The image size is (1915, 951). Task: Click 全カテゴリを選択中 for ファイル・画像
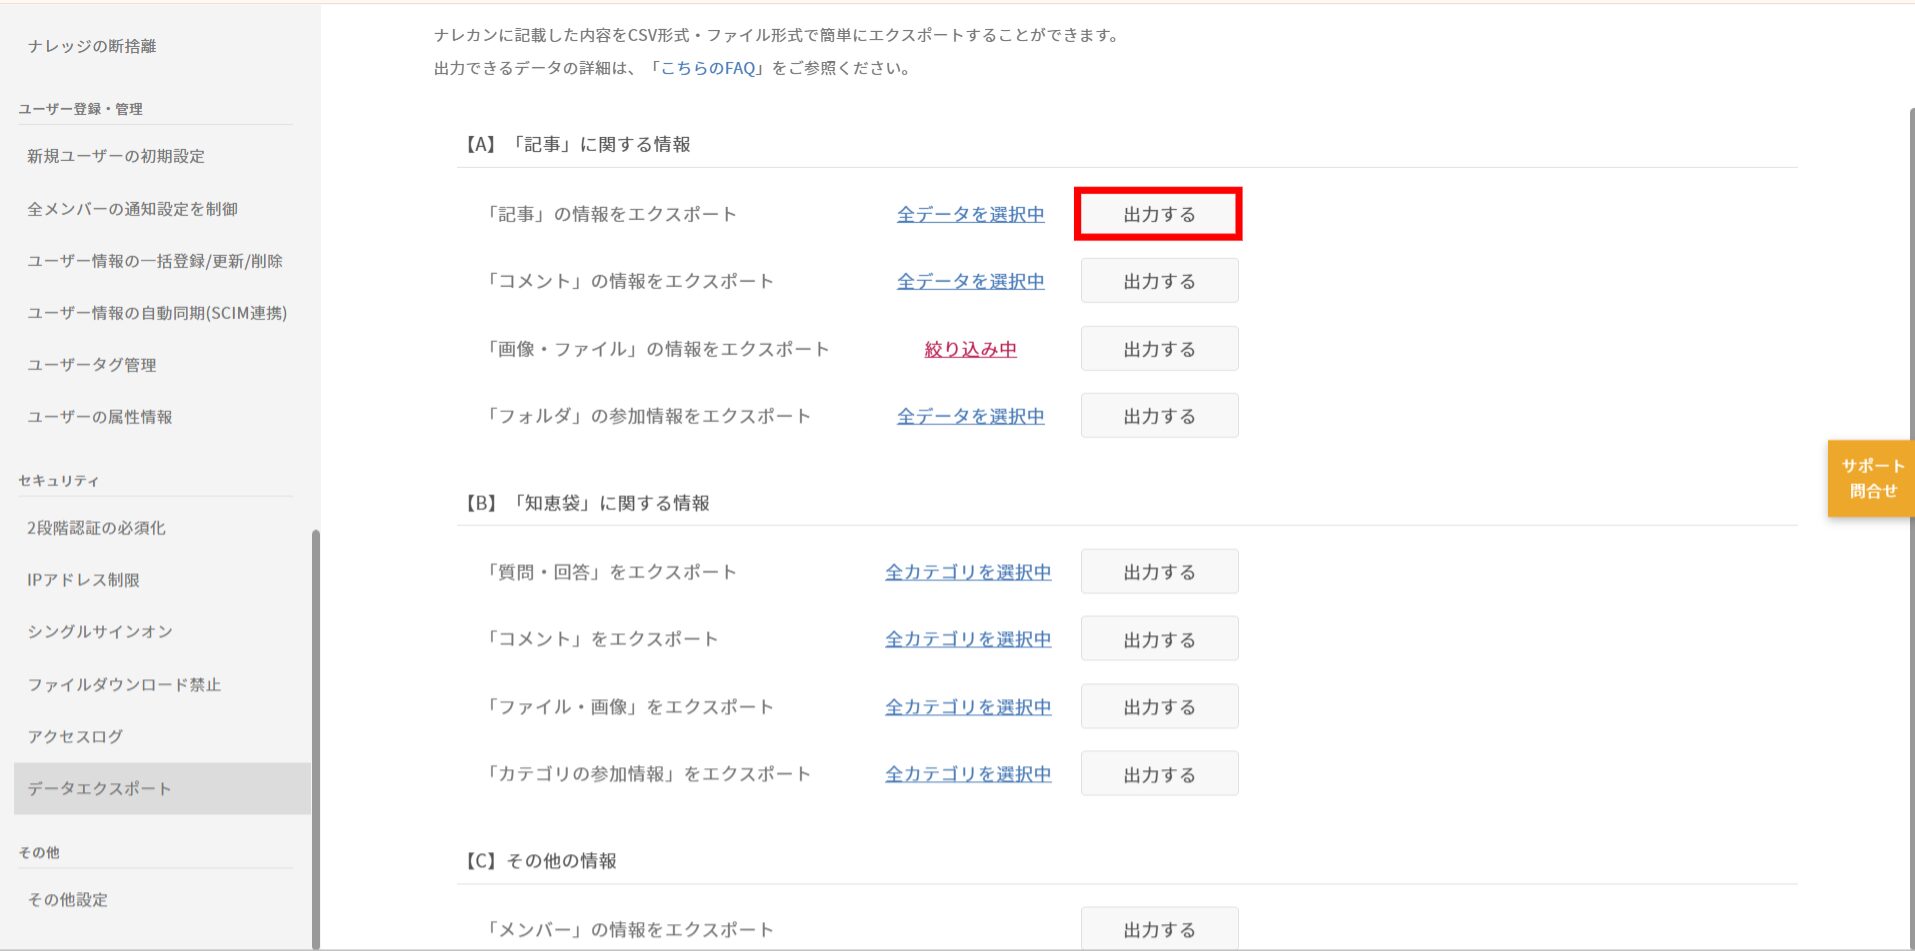tap(968, 707)
